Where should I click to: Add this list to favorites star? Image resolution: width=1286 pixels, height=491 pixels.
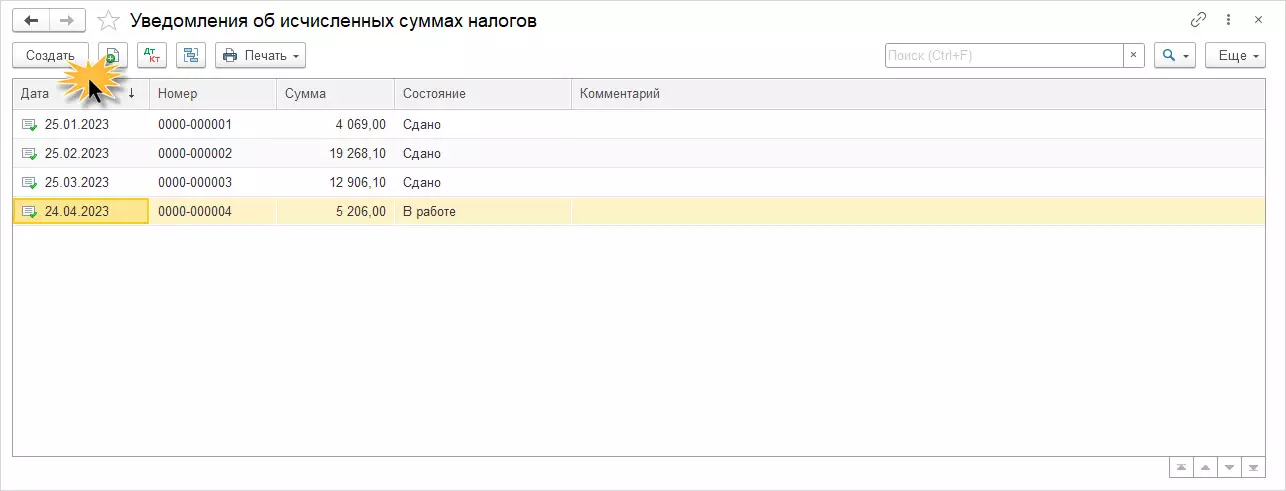click(109, 21)
